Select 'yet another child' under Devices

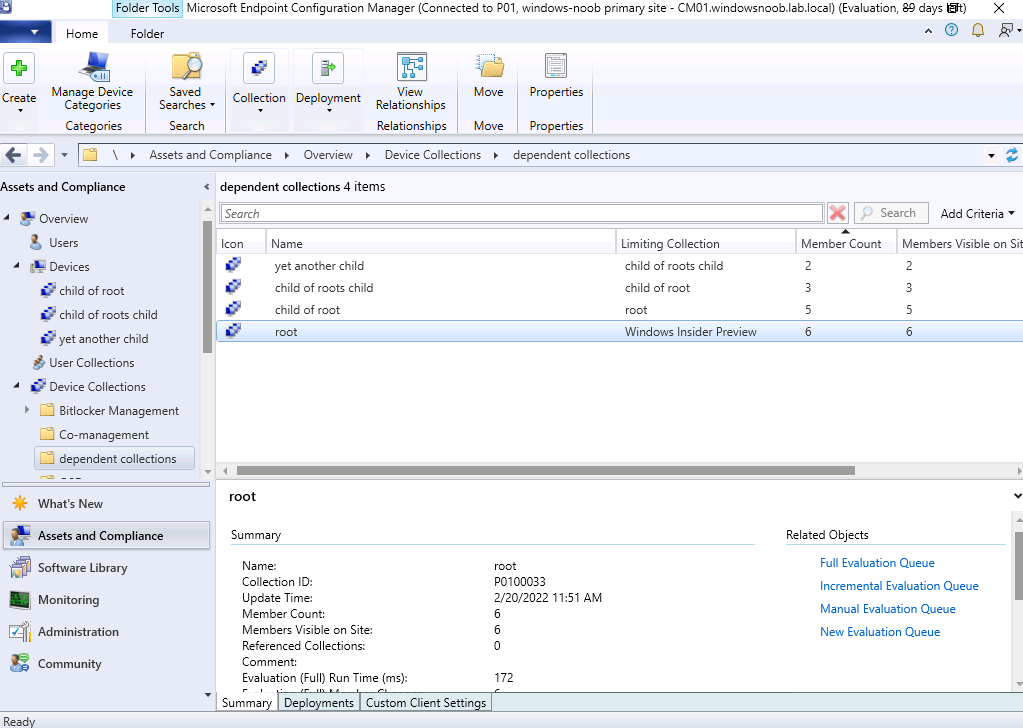click(104, 339)
